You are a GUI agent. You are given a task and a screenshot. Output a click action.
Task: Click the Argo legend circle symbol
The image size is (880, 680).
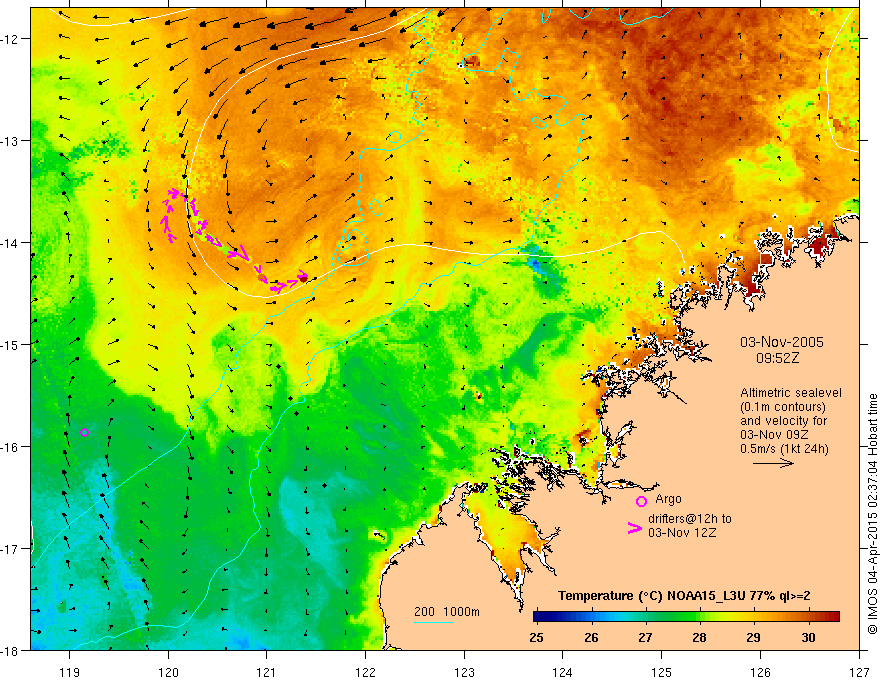pyautogui.click(x=641, y=501)
